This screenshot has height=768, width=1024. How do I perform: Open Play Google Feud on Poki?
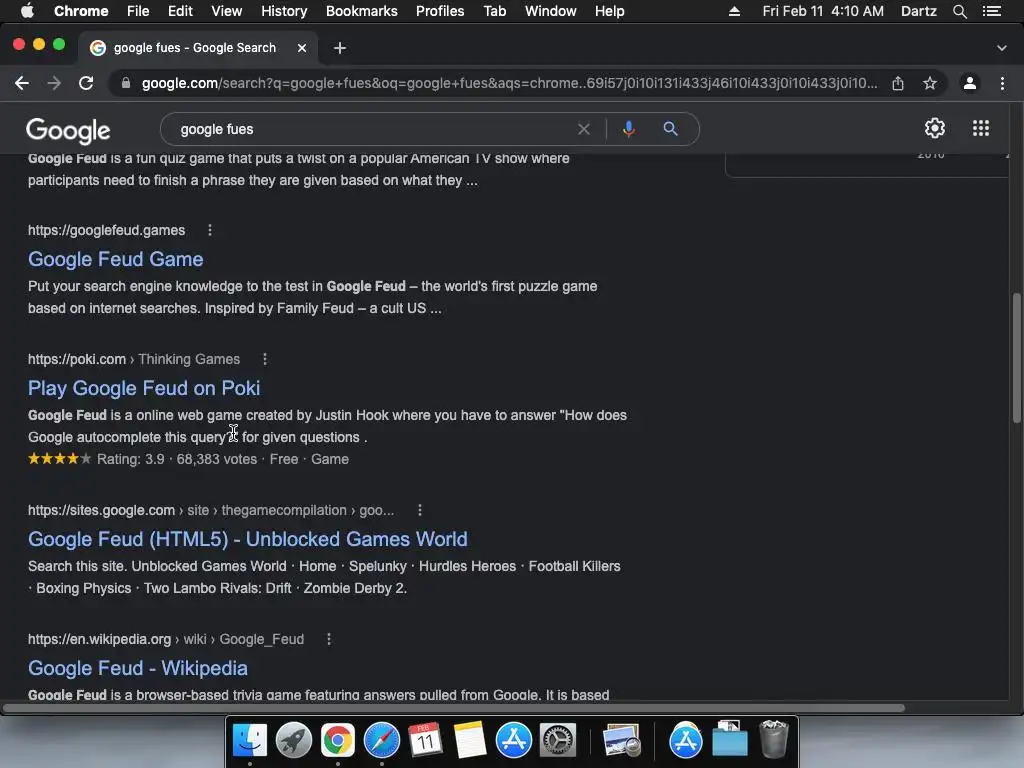point(144,389)
